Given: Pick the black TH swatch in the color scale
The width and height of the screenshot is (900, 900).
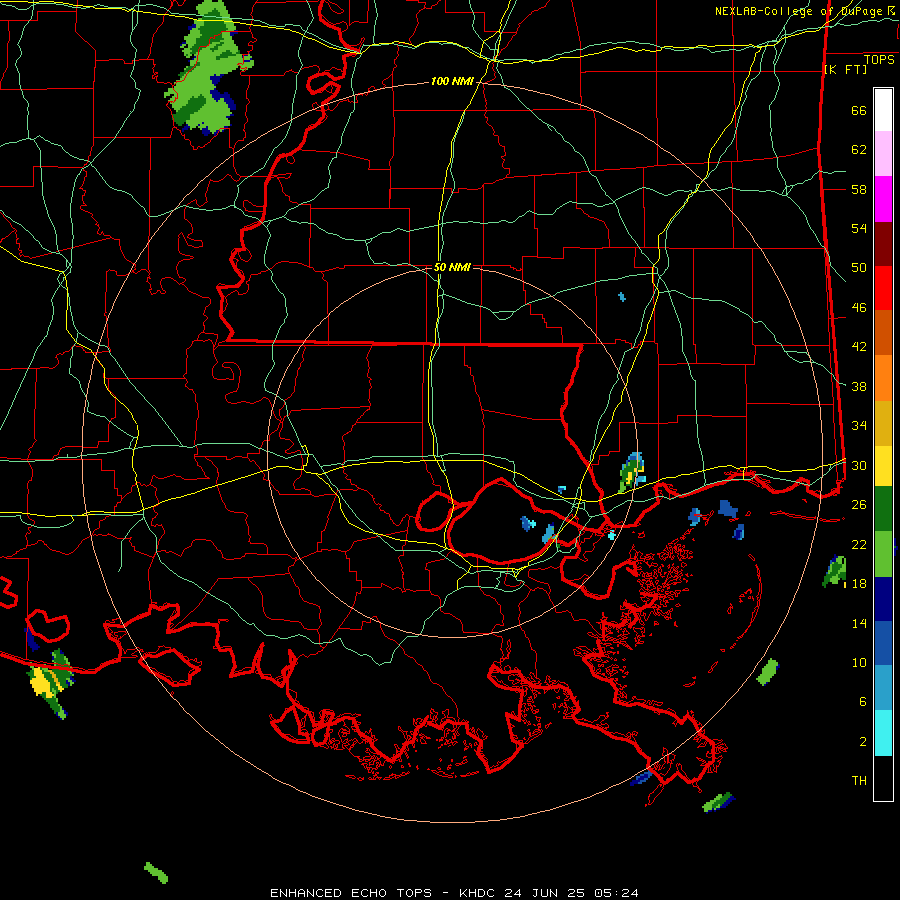Looking at the screenshot, I should click(883, 778).
